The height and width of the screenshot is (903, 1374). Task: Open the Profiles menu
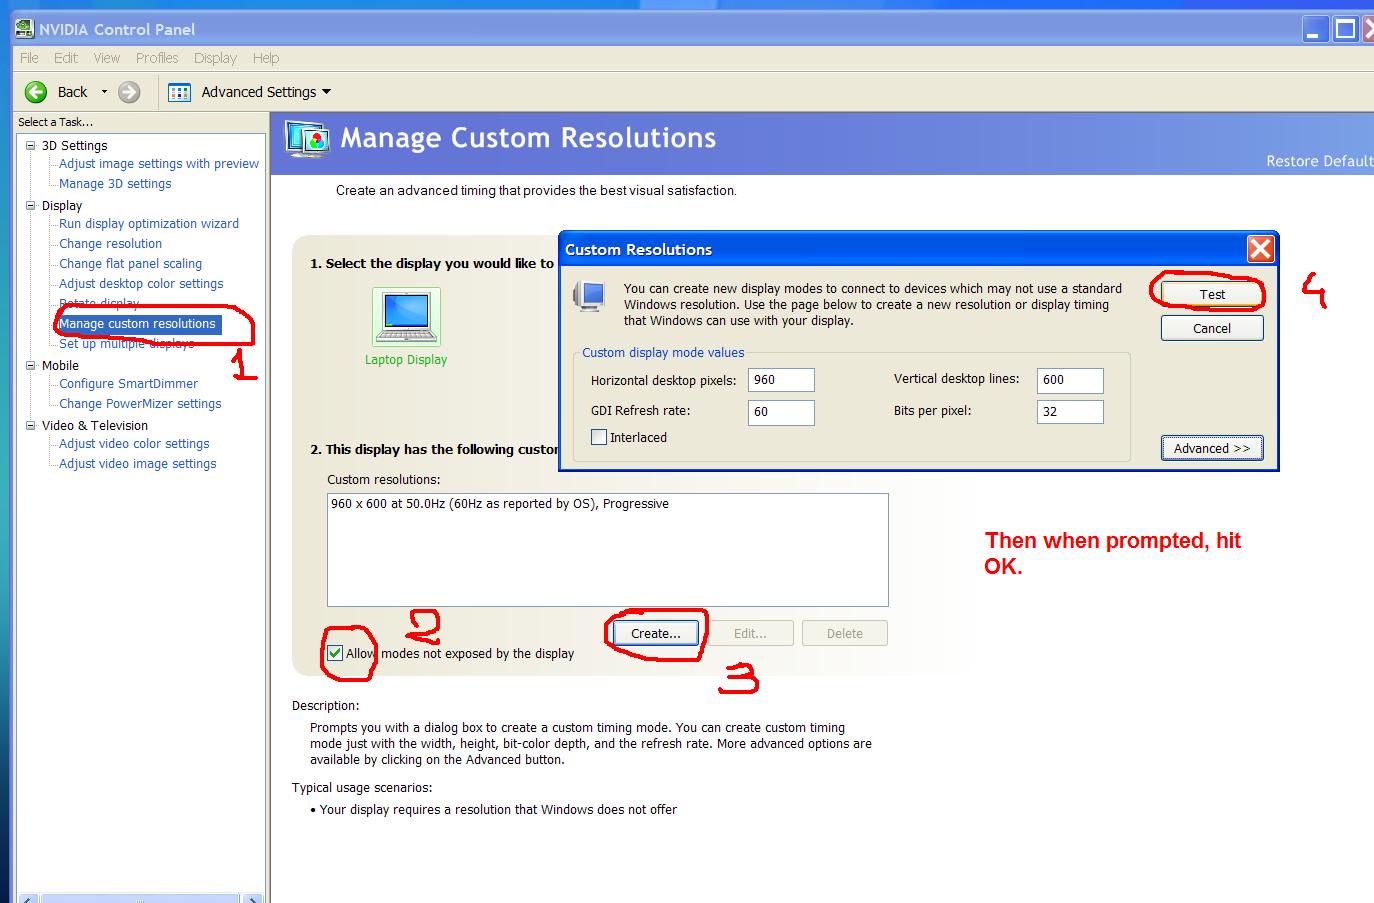pyautogui.click(x=157, y=58)
